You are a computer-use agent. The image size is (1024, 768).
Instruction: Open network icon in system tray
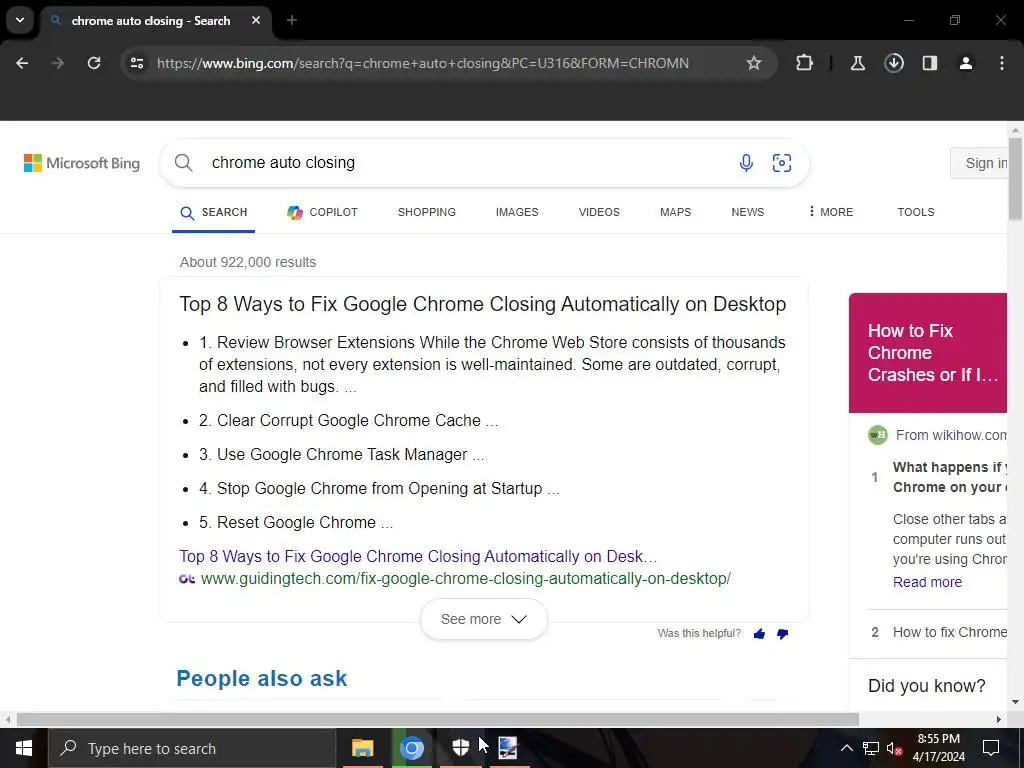click(x=871, y=748)
